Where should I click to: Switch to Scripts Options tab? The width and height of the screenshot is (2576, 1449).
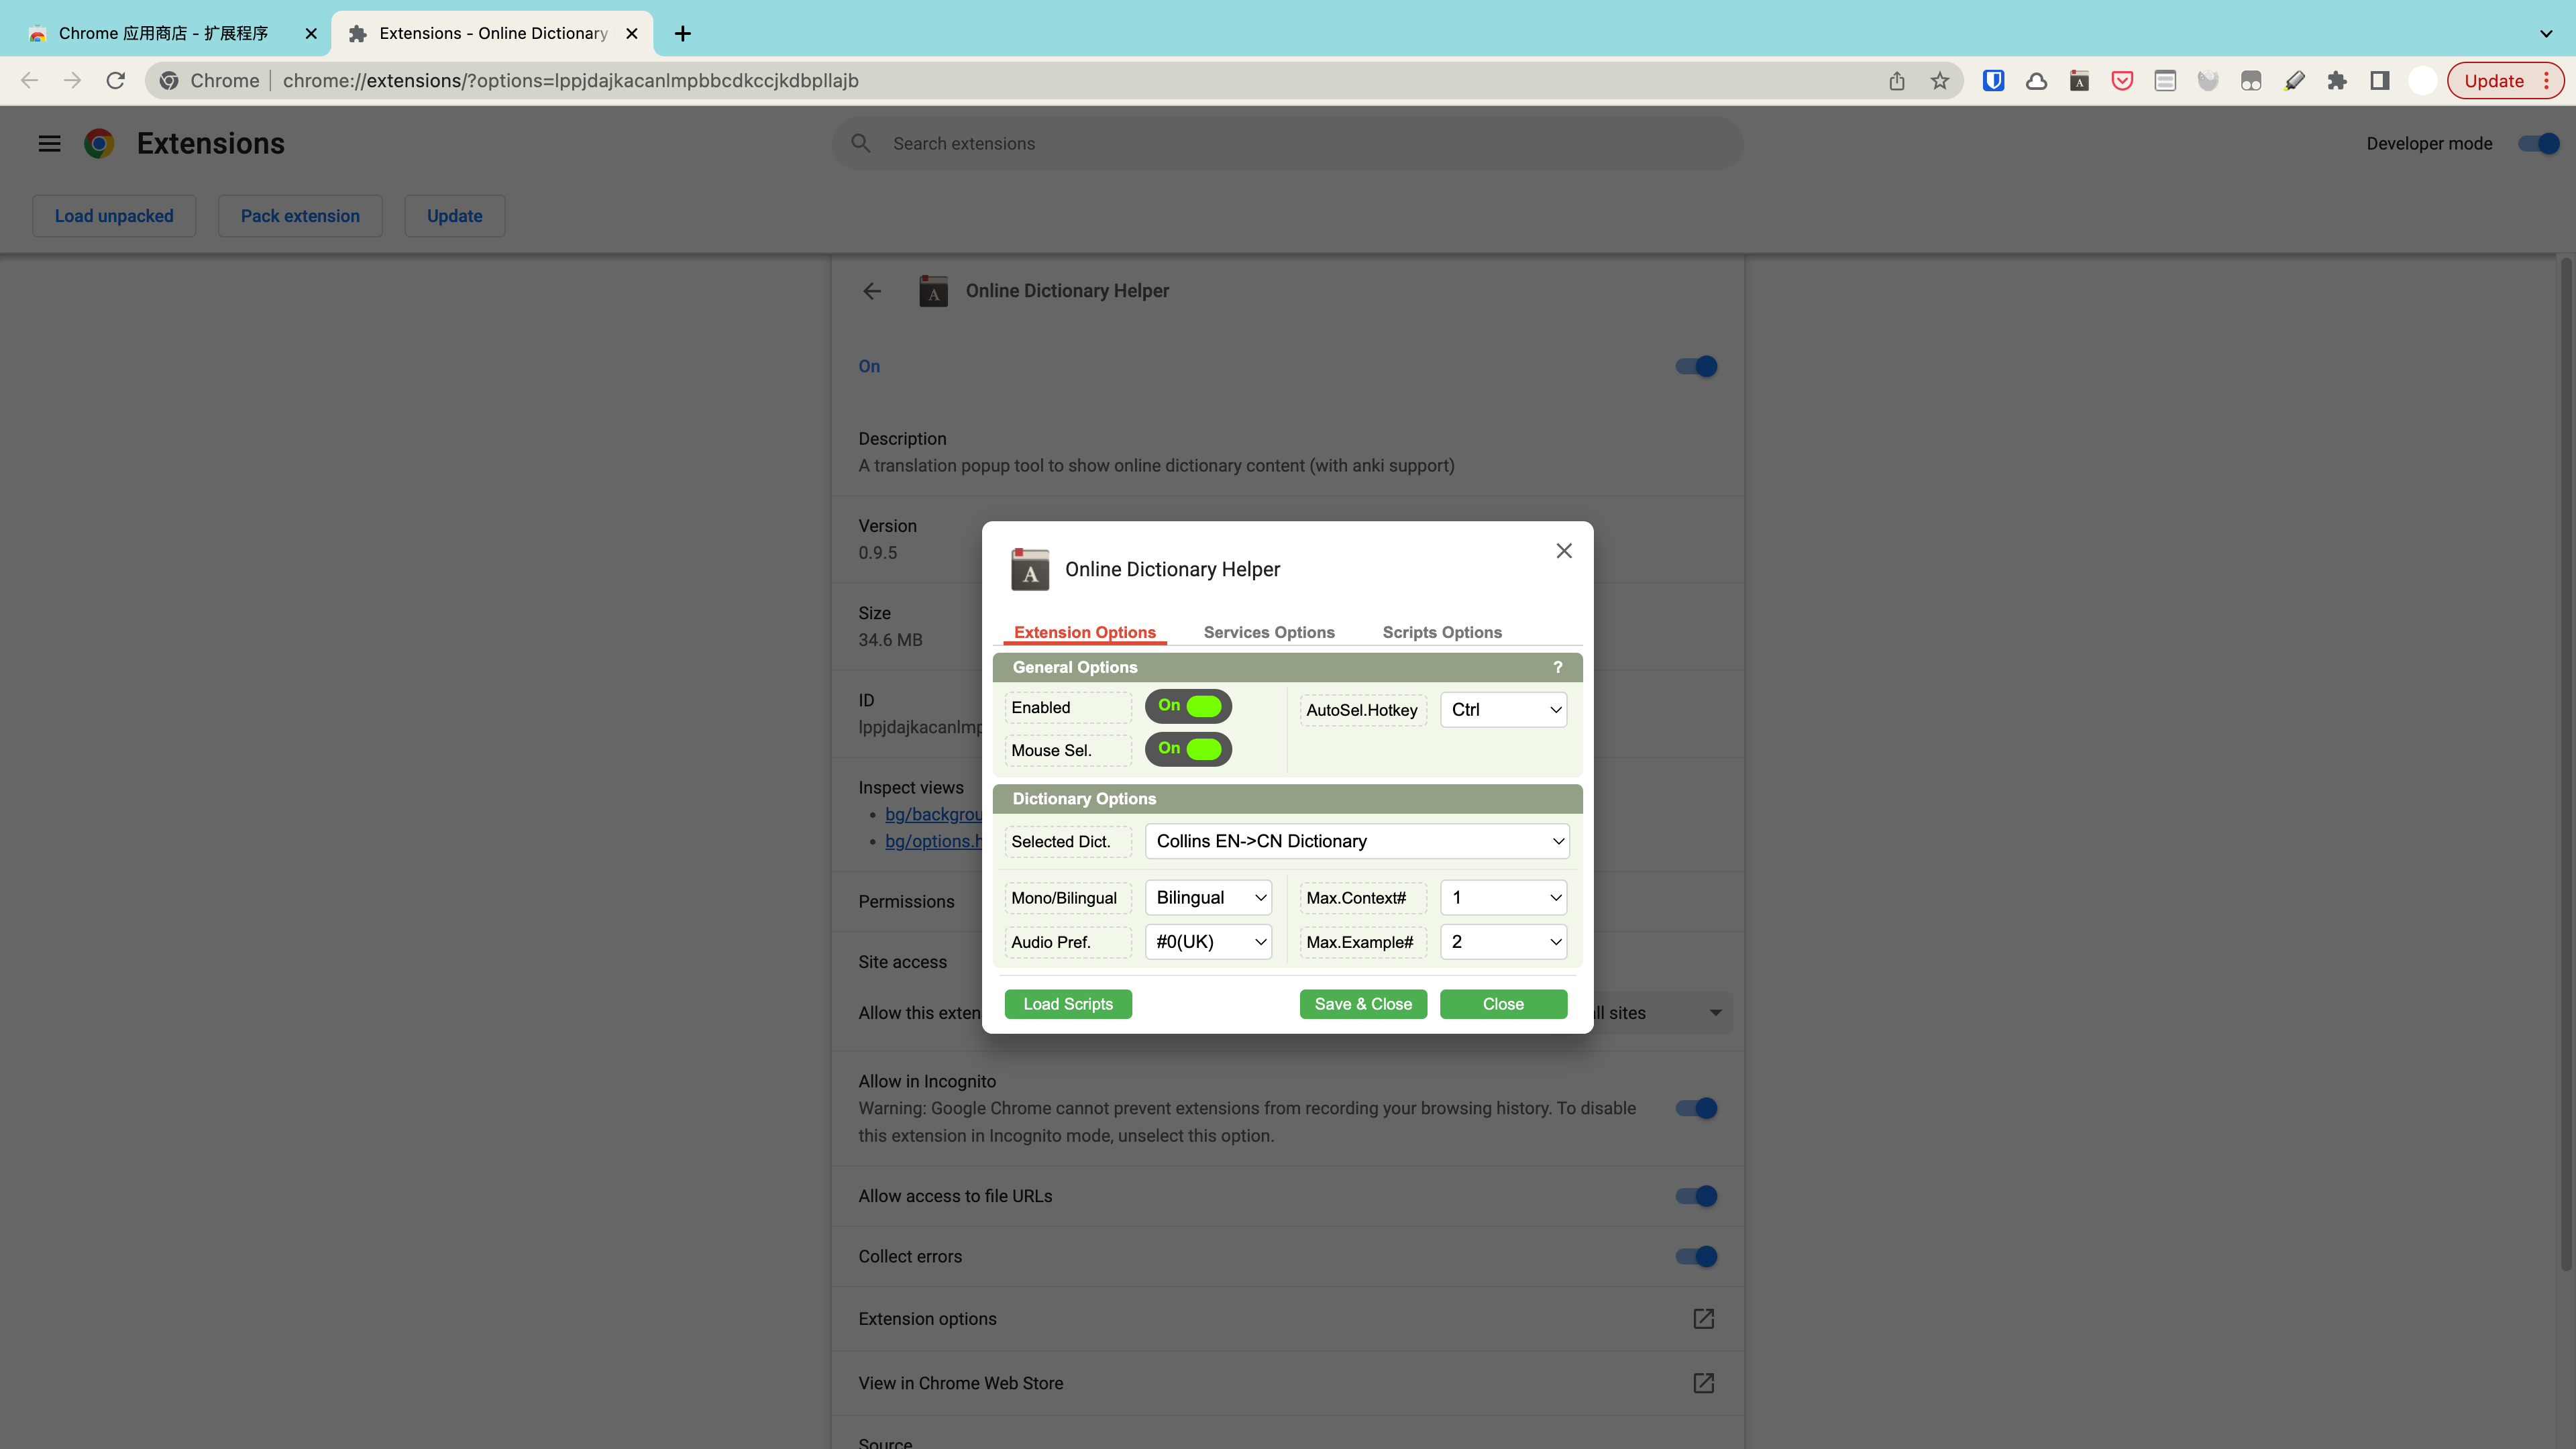(x=1442, y=632)
